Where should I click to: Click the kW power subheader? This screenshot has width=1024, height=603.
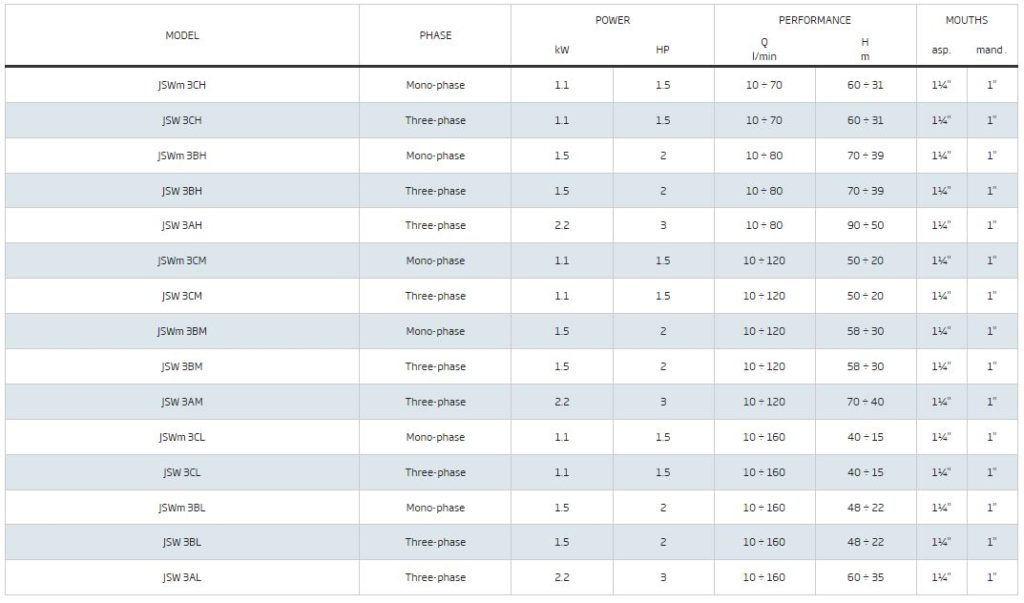[x=562, y=50]
